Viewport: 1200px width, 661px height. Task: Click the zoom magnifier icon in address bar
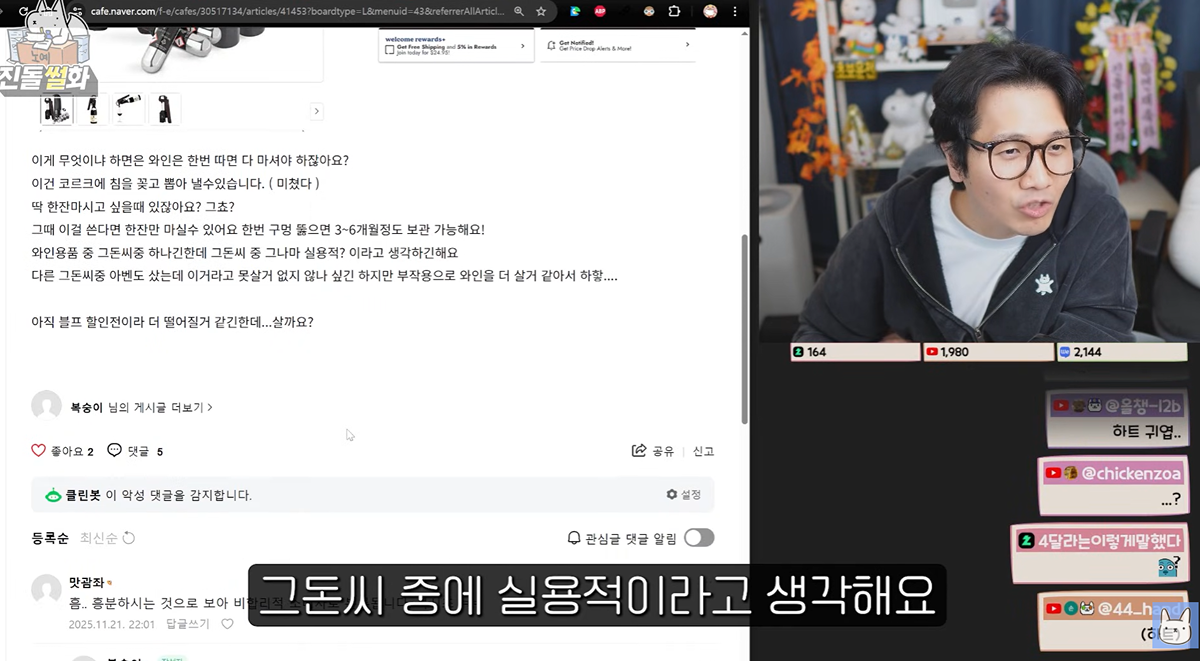518,11
